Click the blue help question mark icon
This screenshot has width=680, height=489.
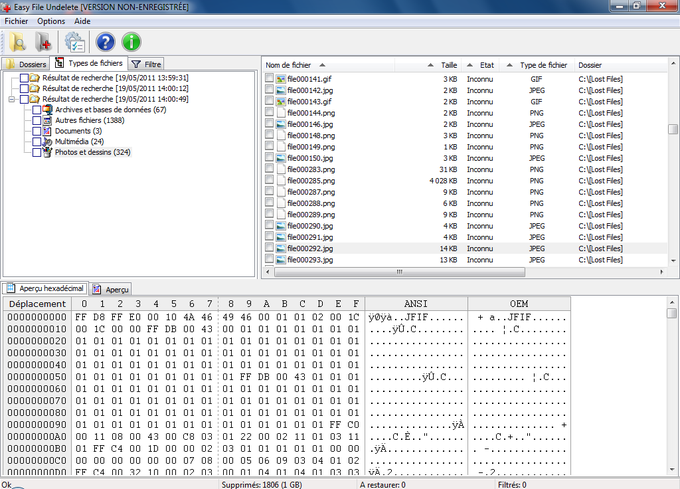tap(105, 42)
